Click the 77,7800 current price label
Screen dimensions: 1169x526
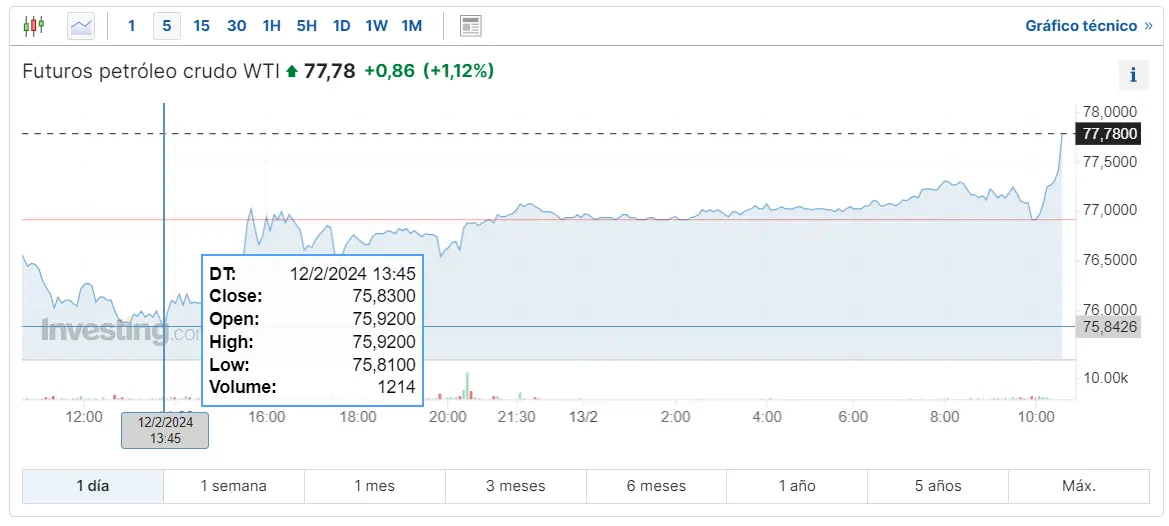coord(1107,134)
